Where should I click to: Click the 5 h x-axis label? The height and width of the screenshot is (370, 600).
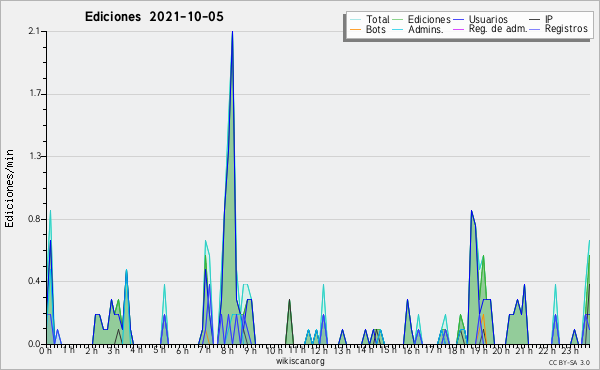tap(159, 350)
